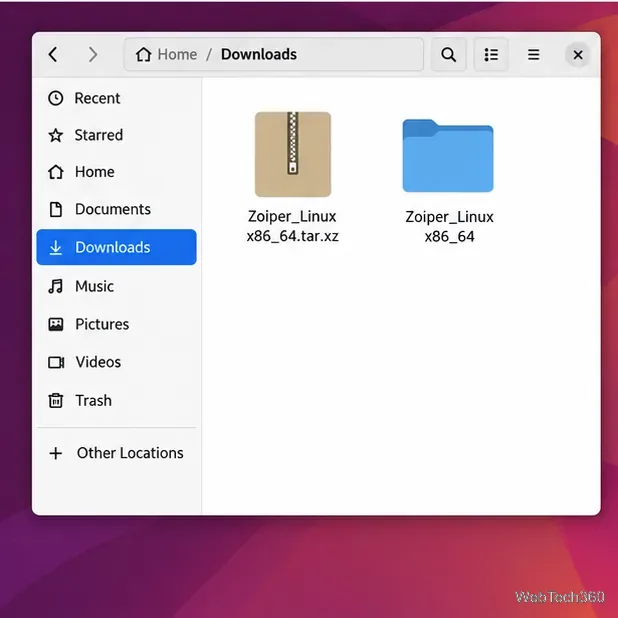Click the plus icon beside Other Locations

pyautogui.click(x=56, y=453)
